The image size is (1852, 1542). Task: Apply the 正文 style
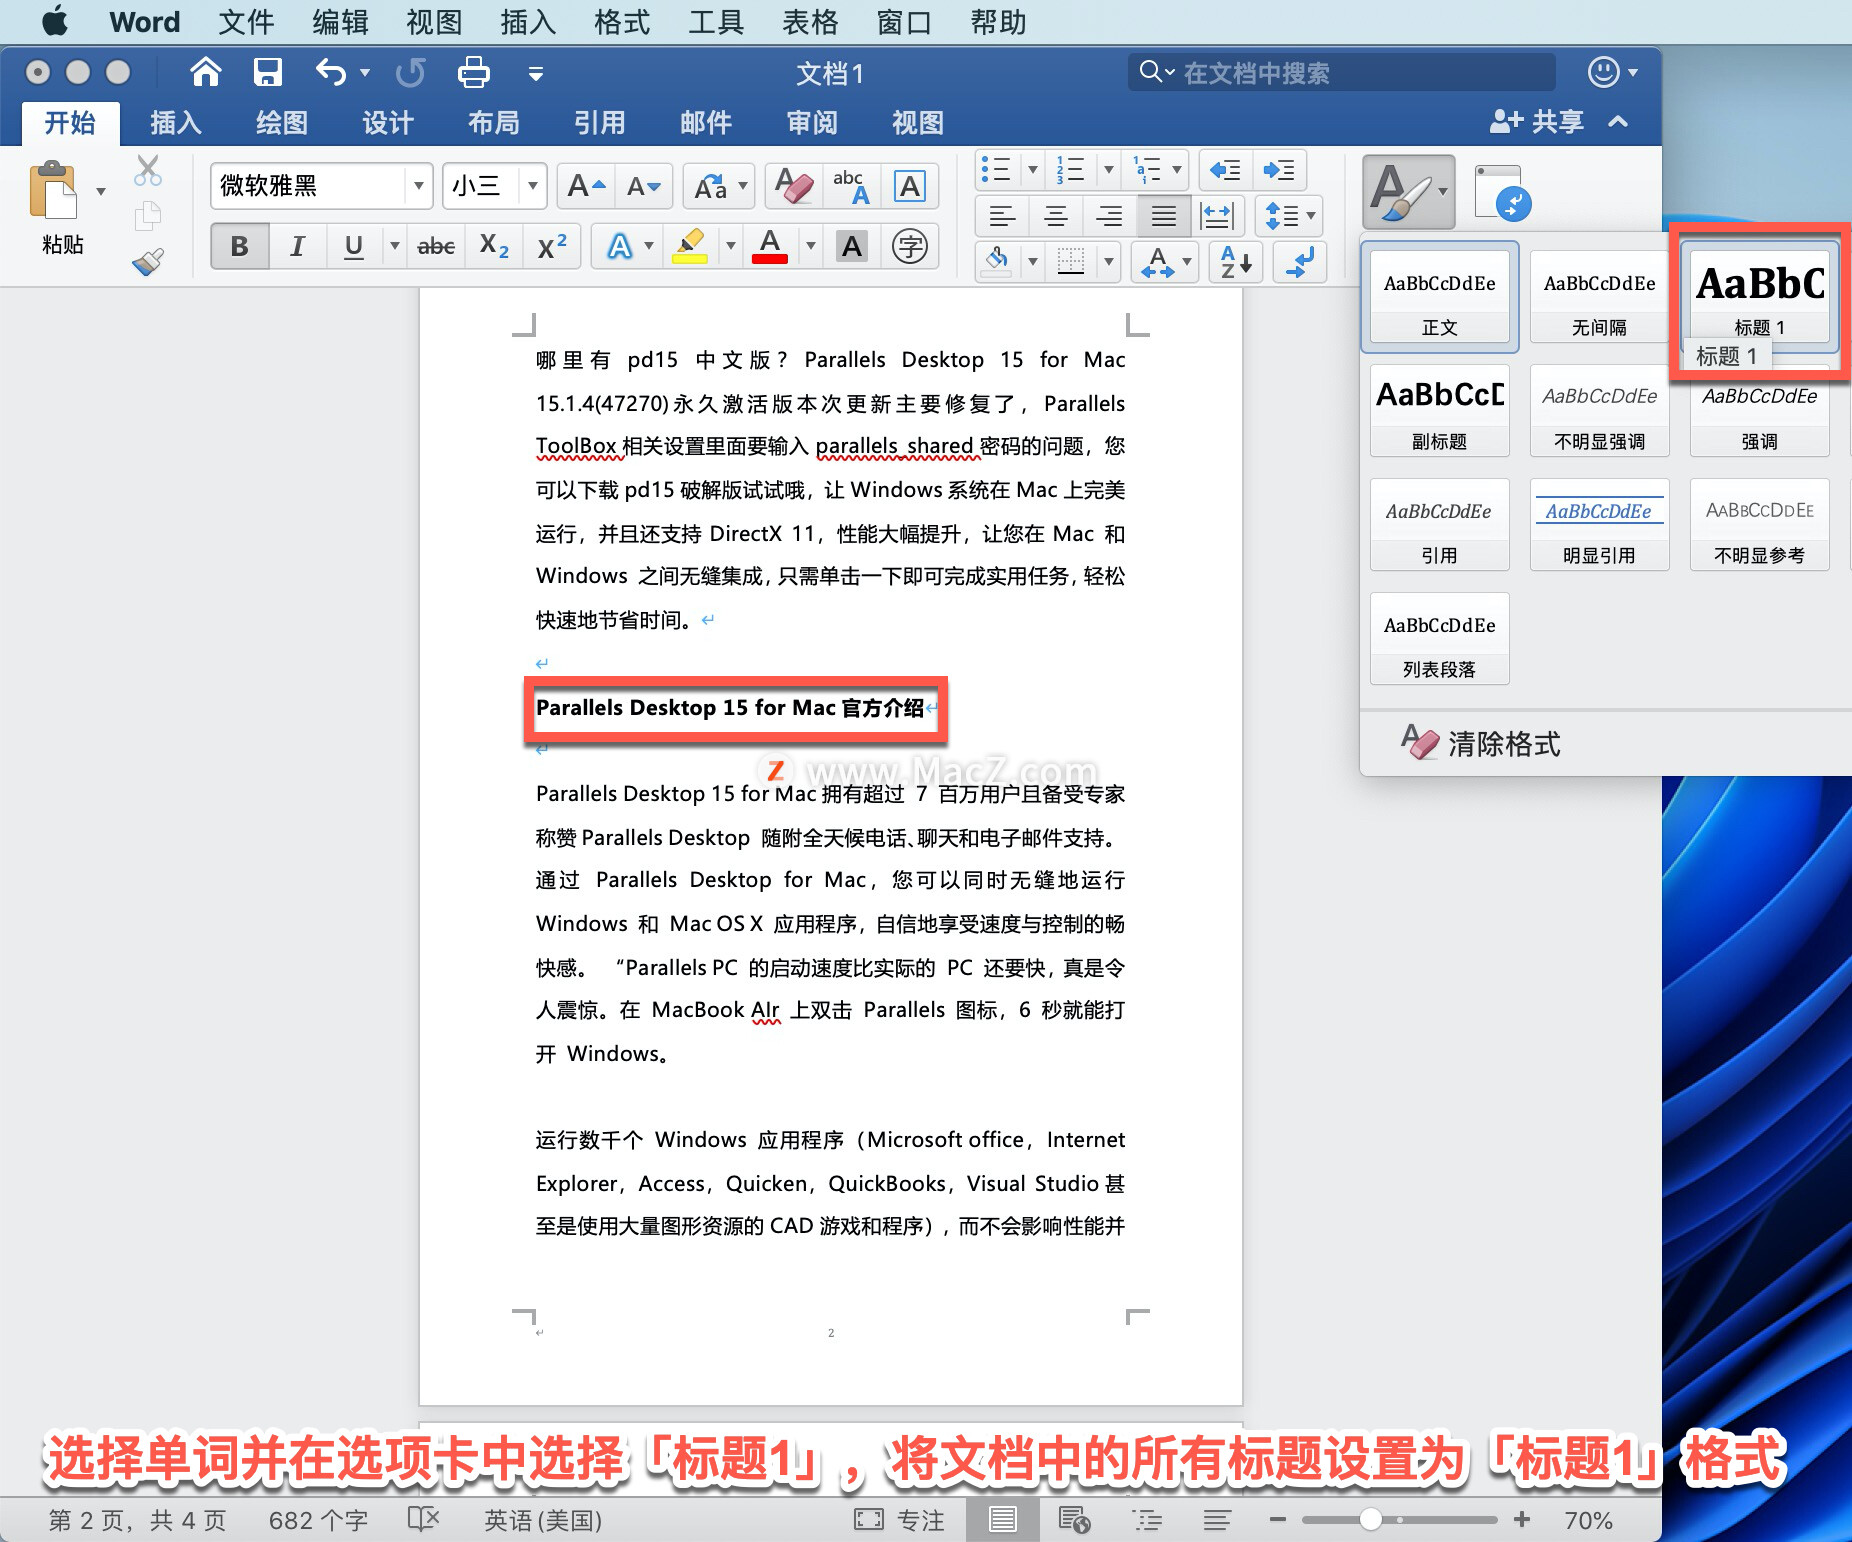[1439, 296]
